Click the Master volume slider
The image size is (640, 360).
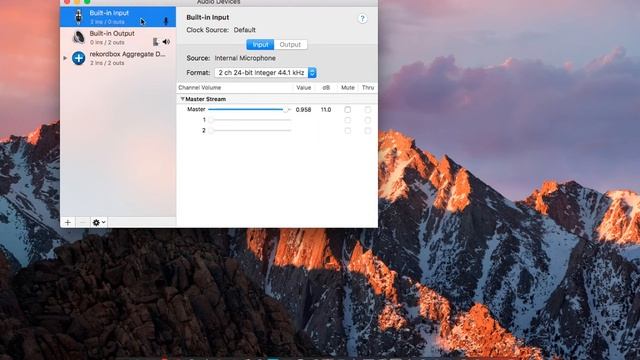tap(249, 109)
